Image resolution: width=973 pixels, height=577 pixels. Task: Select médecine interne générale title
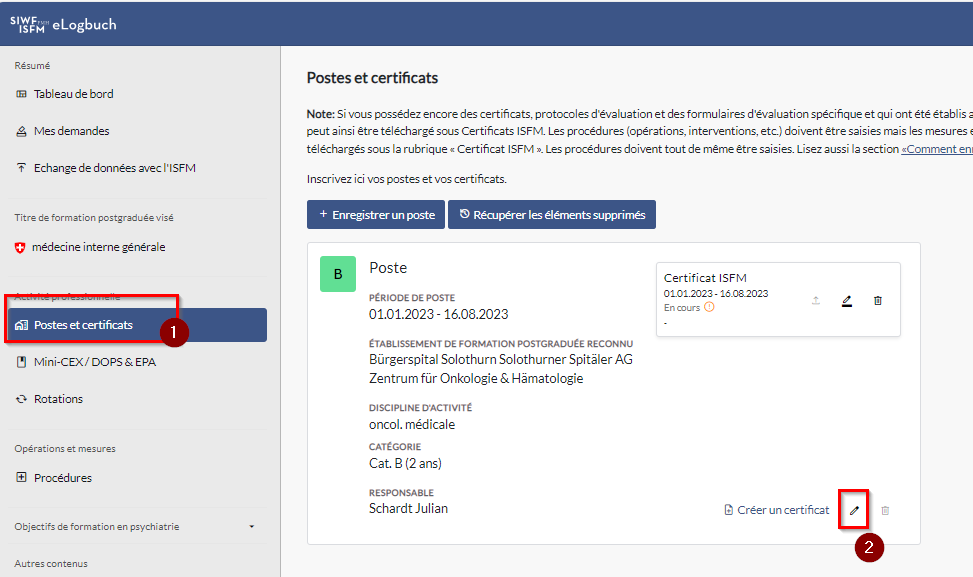[x=99, y=247]
